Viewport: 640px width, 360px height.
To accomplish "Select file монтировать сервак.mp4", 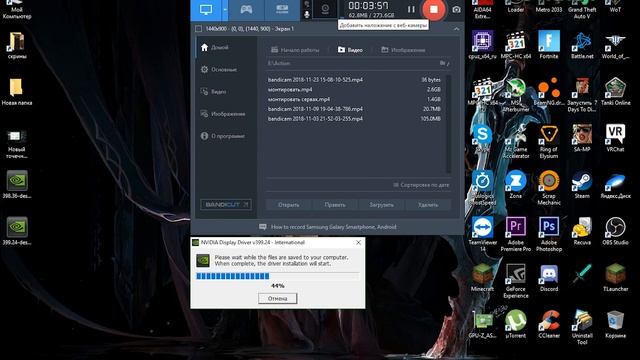I will click(x=354, y=99).
